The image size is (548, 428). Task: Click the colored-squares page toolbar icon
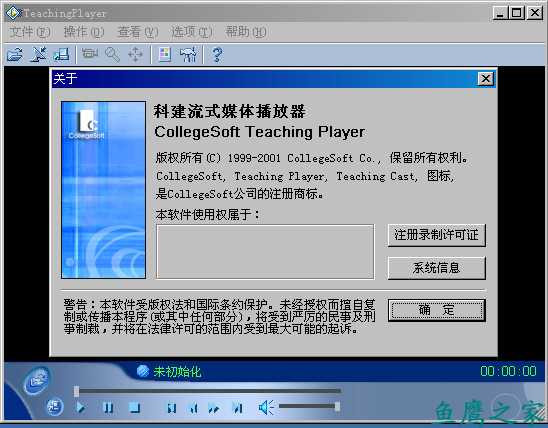pos(165,55)
